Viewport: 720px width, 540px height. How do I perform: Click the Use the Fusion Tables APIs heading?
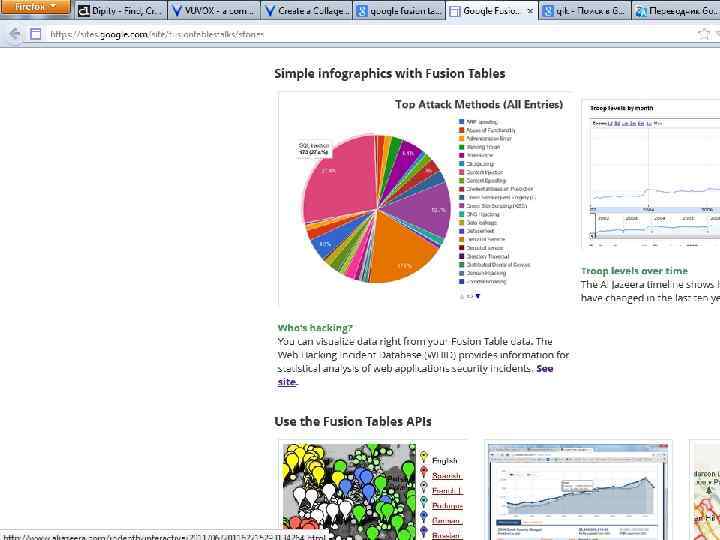(353, 422)
